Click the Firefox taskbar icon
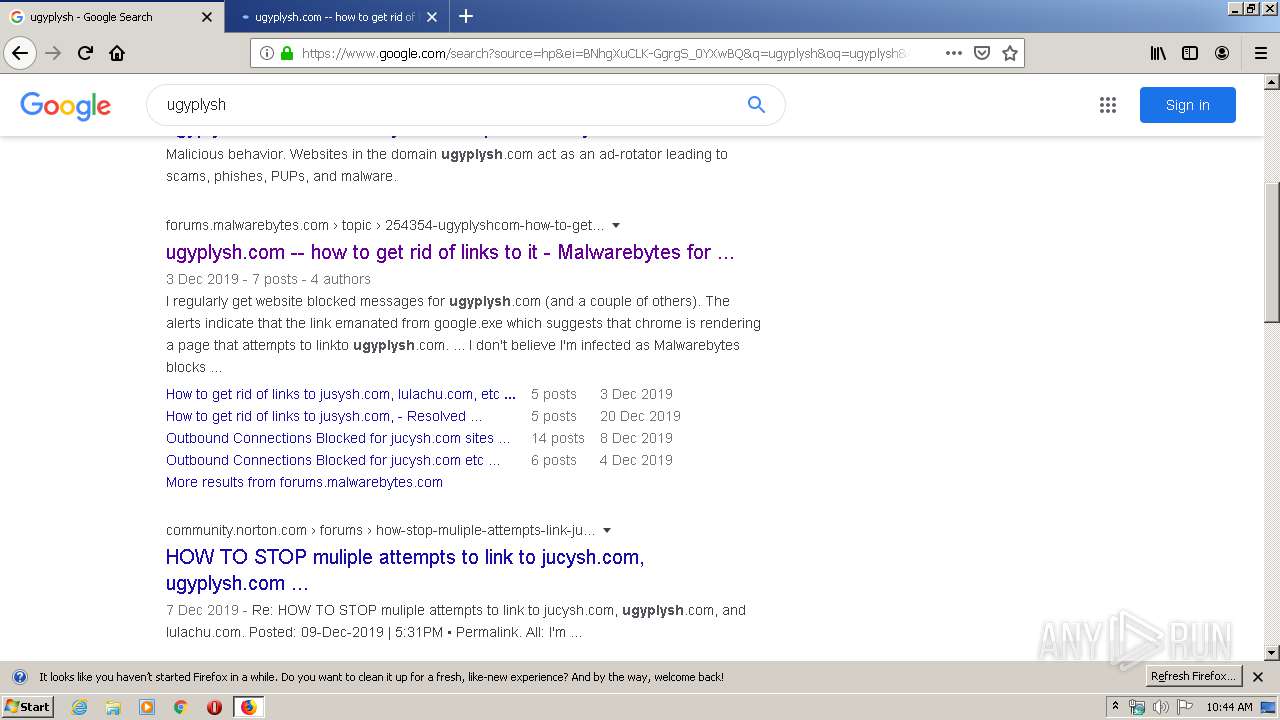This screenshot has width=1280, height=720. click(x=248, y=707)
